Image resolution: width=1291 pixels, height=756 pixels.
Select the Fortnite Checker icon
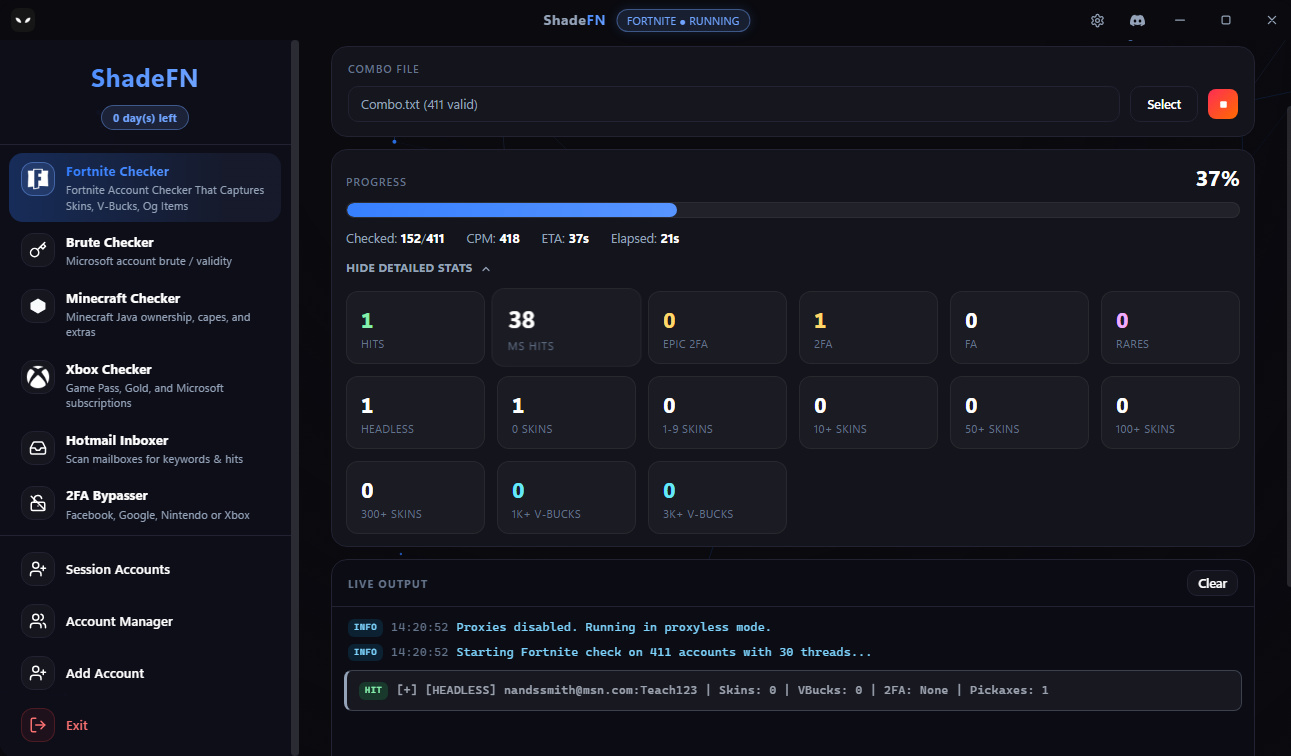pyautogui.click(x=38, y=179)
